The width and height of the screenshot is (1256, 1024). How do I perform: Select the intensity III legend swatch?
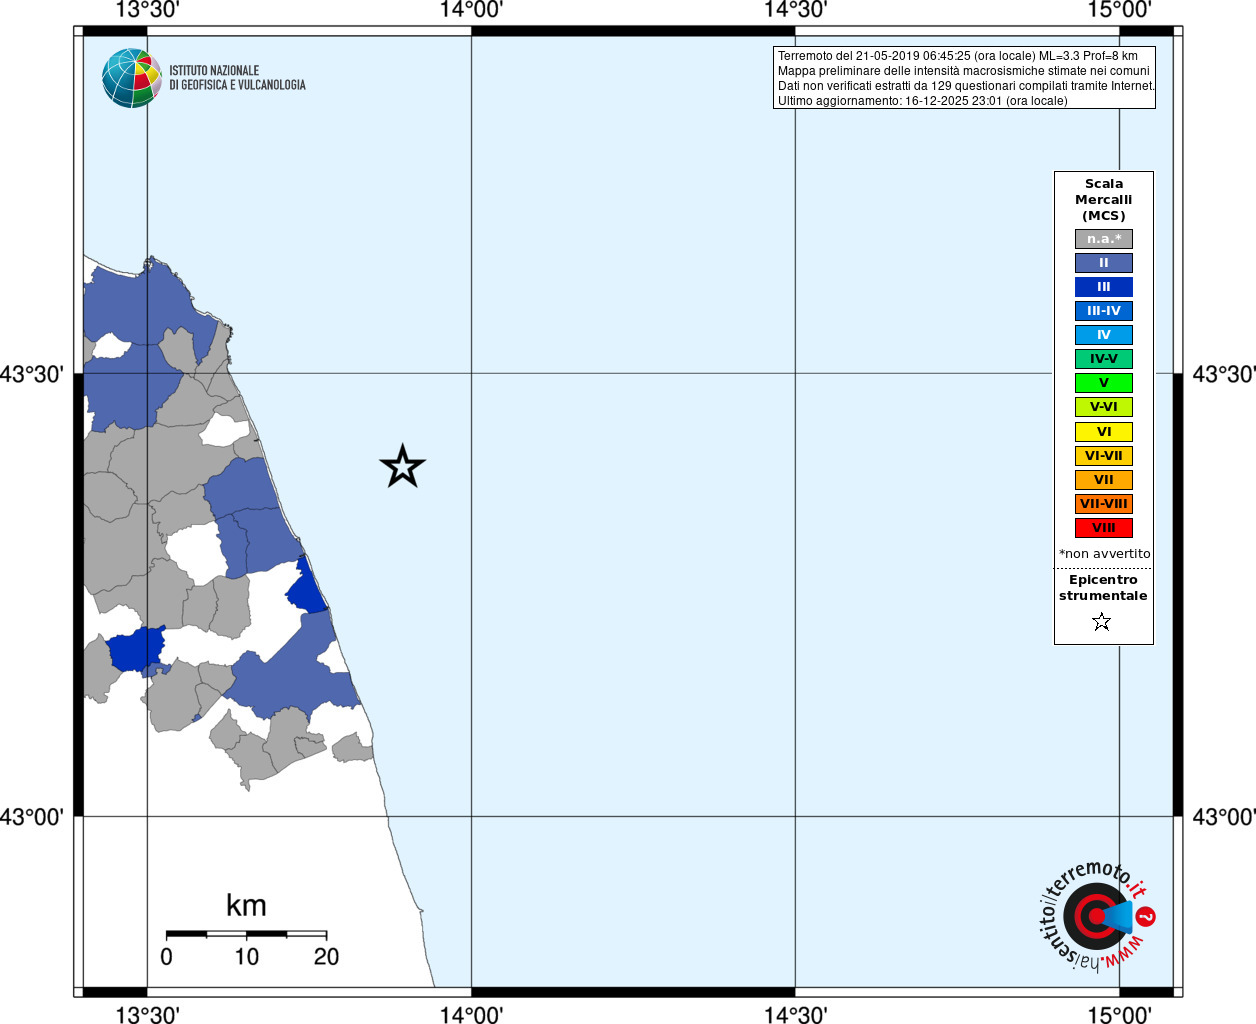coord(1103,287)
